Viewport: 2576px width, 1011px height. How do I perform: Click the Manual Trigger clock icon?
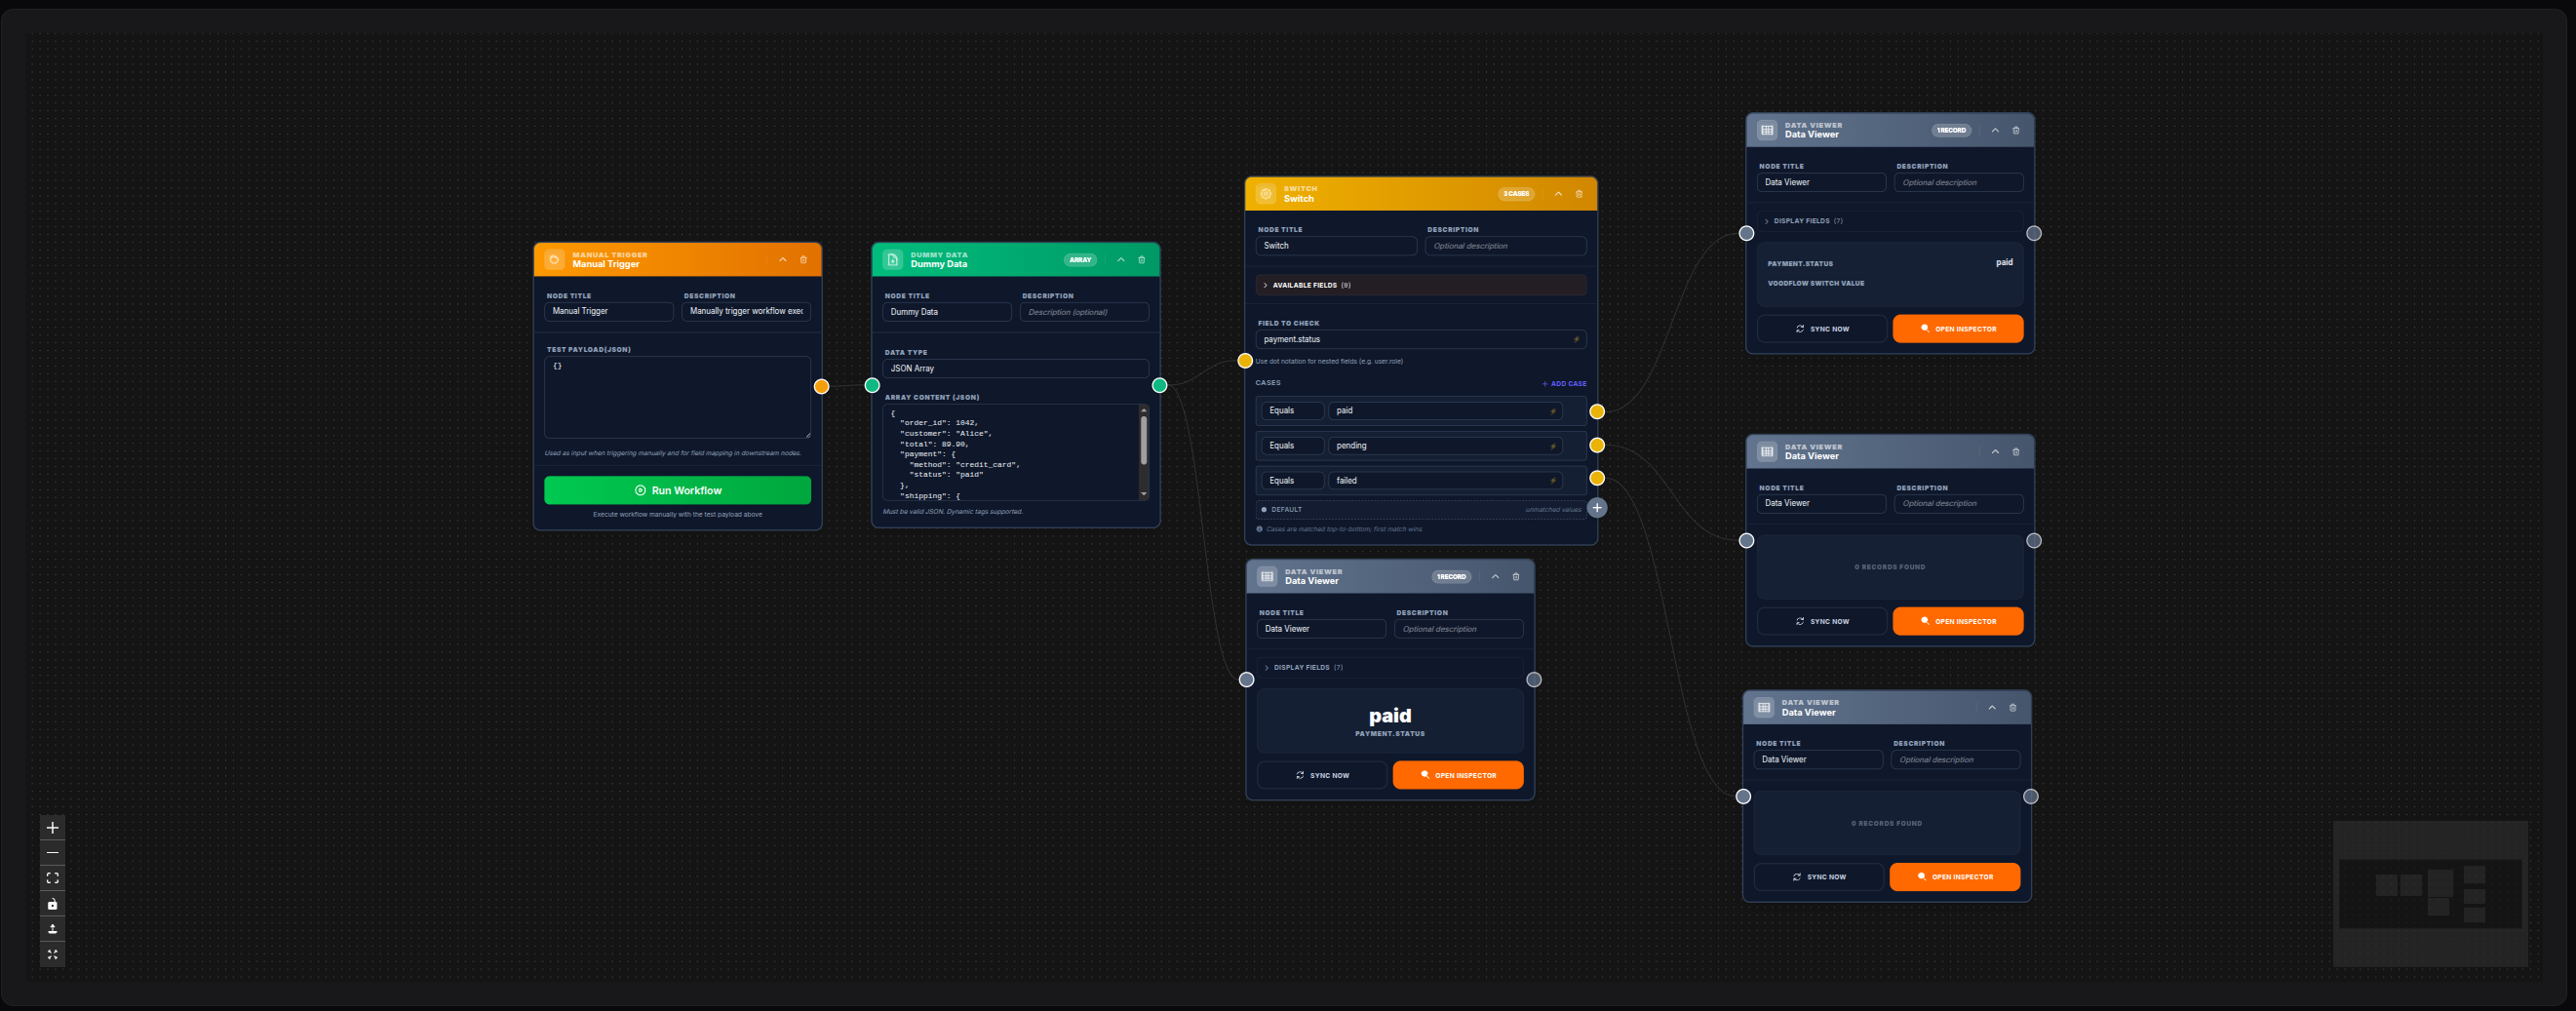pos(554,259)
